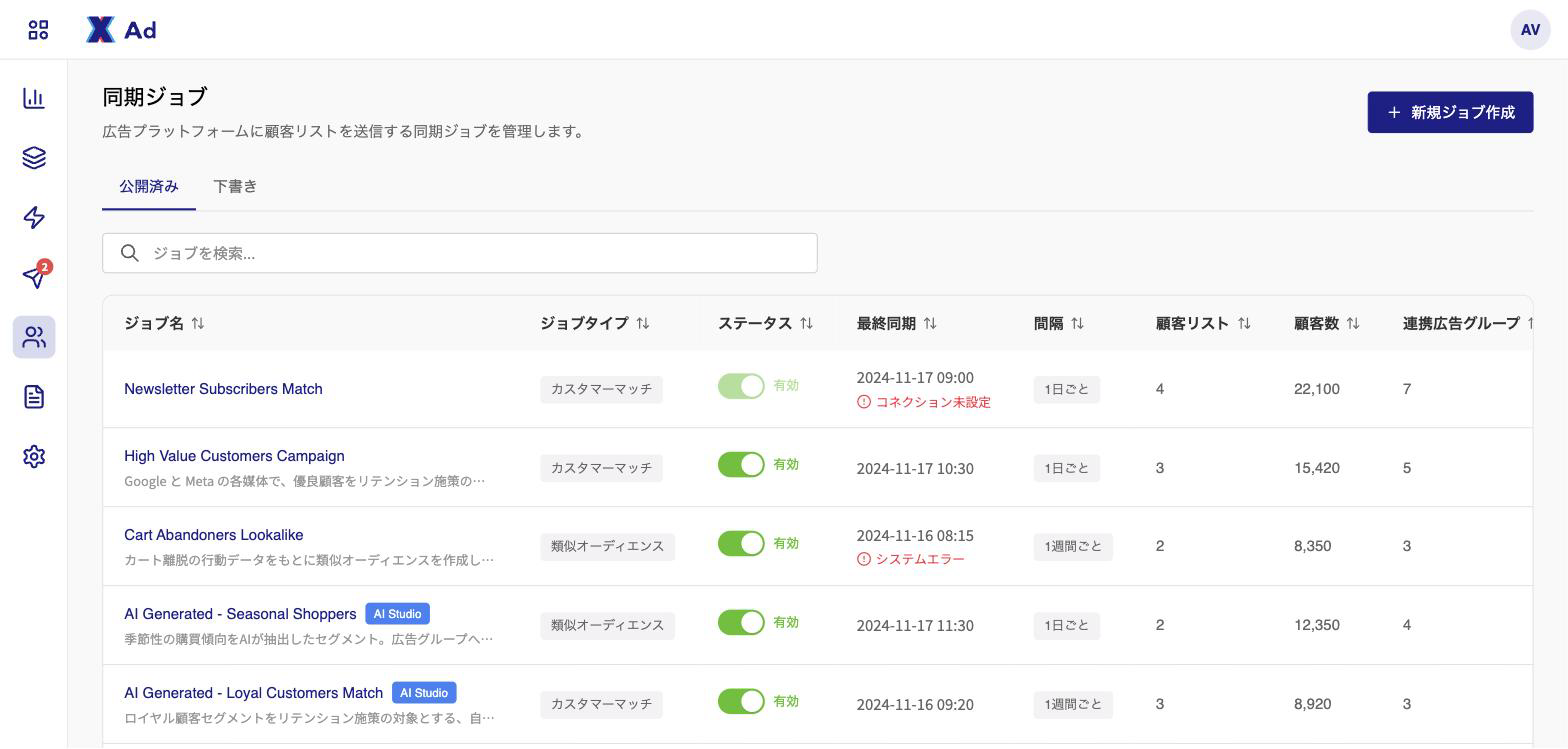
Task: Sort by ステータス column
Action: (x=806, y=323)
